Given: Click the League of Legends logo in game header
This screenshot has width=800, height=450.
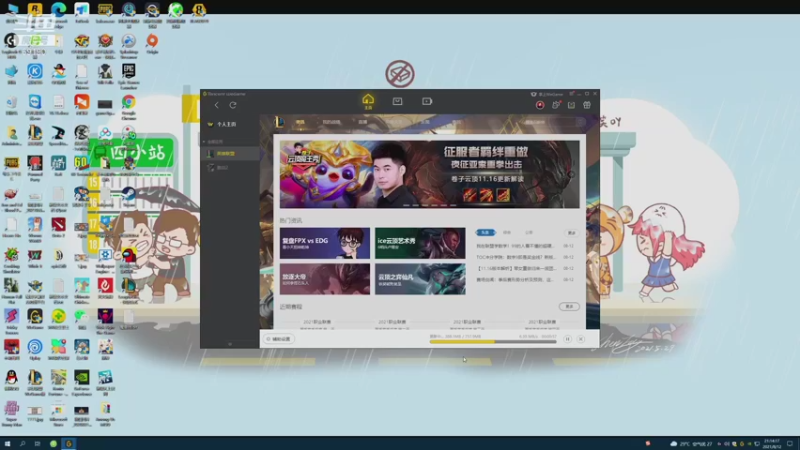Looking at the screenshot, I should (279, 122).
